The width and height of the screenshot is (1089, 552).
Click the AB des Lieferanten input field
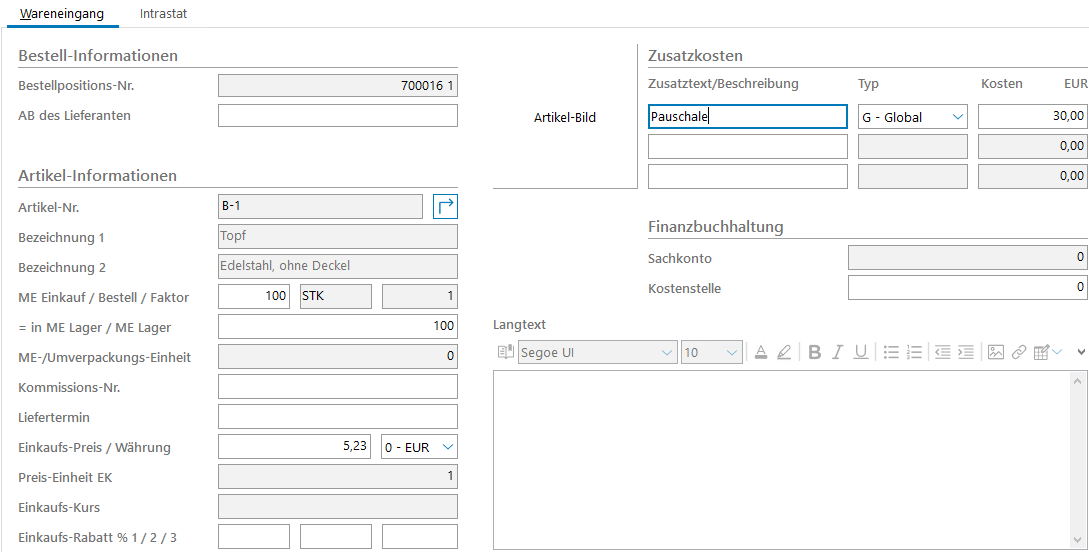337,116
